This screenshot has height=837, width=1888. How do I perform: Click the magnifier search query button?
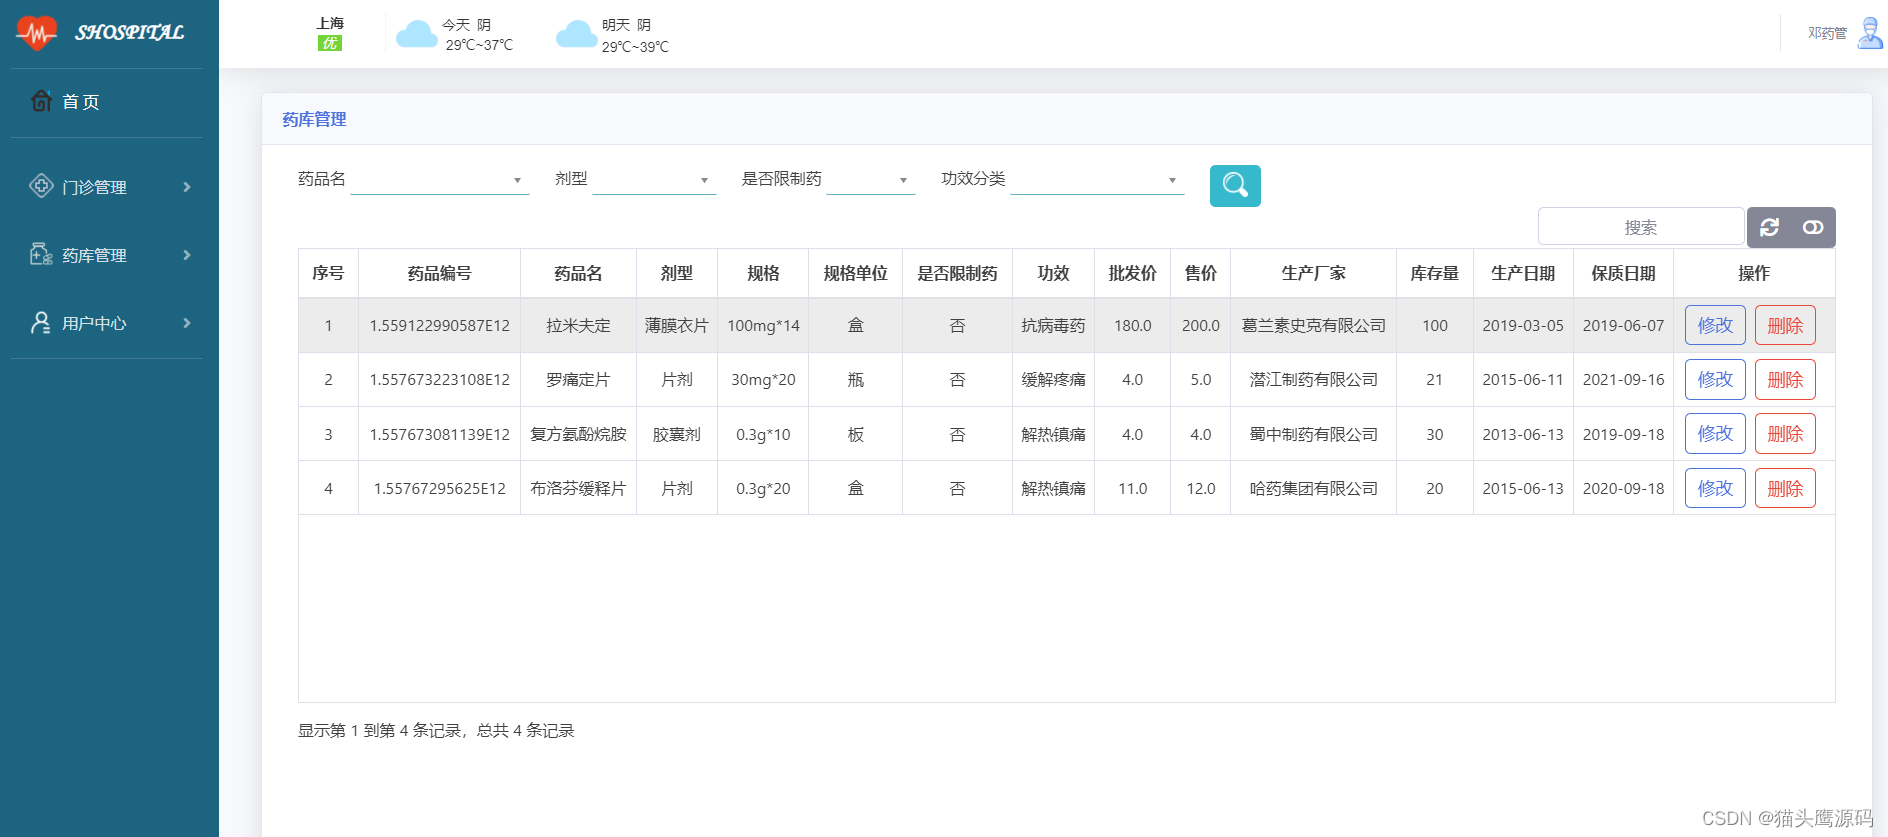1235,186
